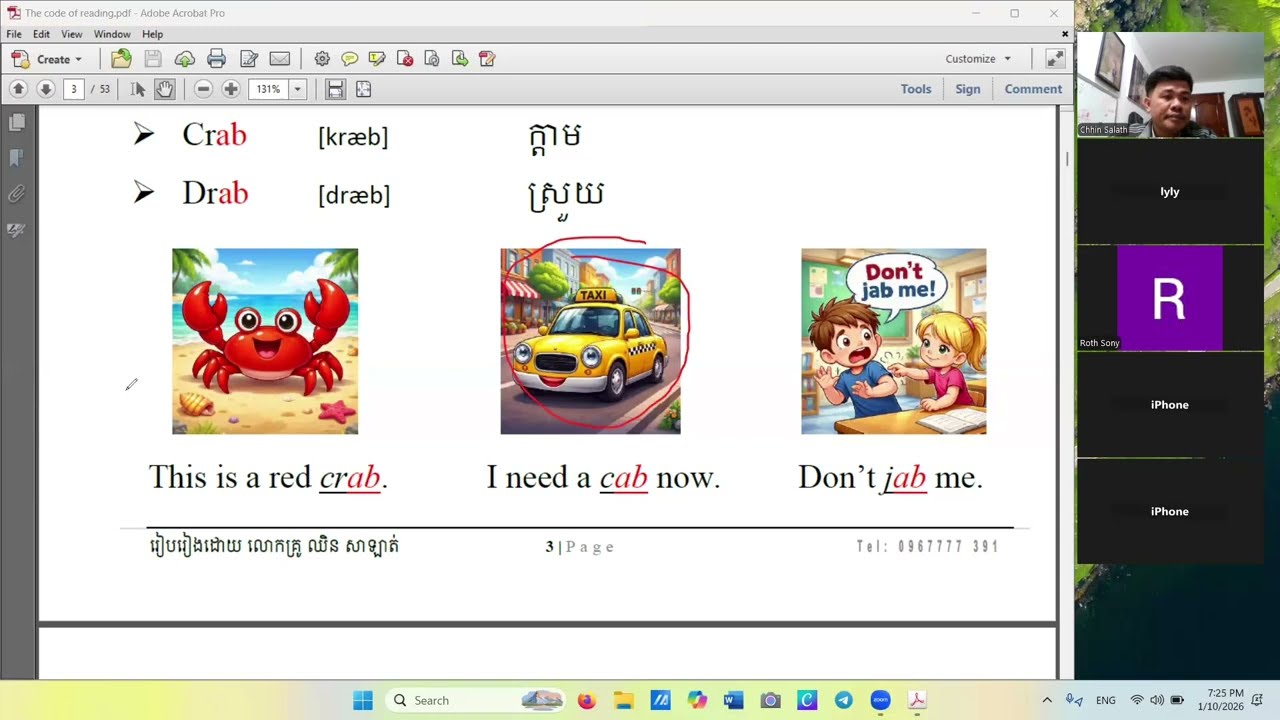Zoom out with the minus button
The image size is (1280, 720).
click(203, 89)
